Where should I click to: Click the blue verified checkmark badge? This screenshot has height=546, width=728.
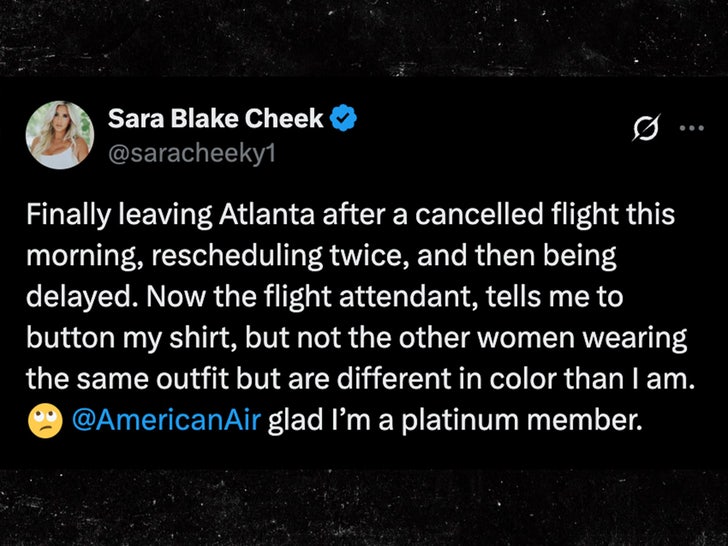coord(344,119)
